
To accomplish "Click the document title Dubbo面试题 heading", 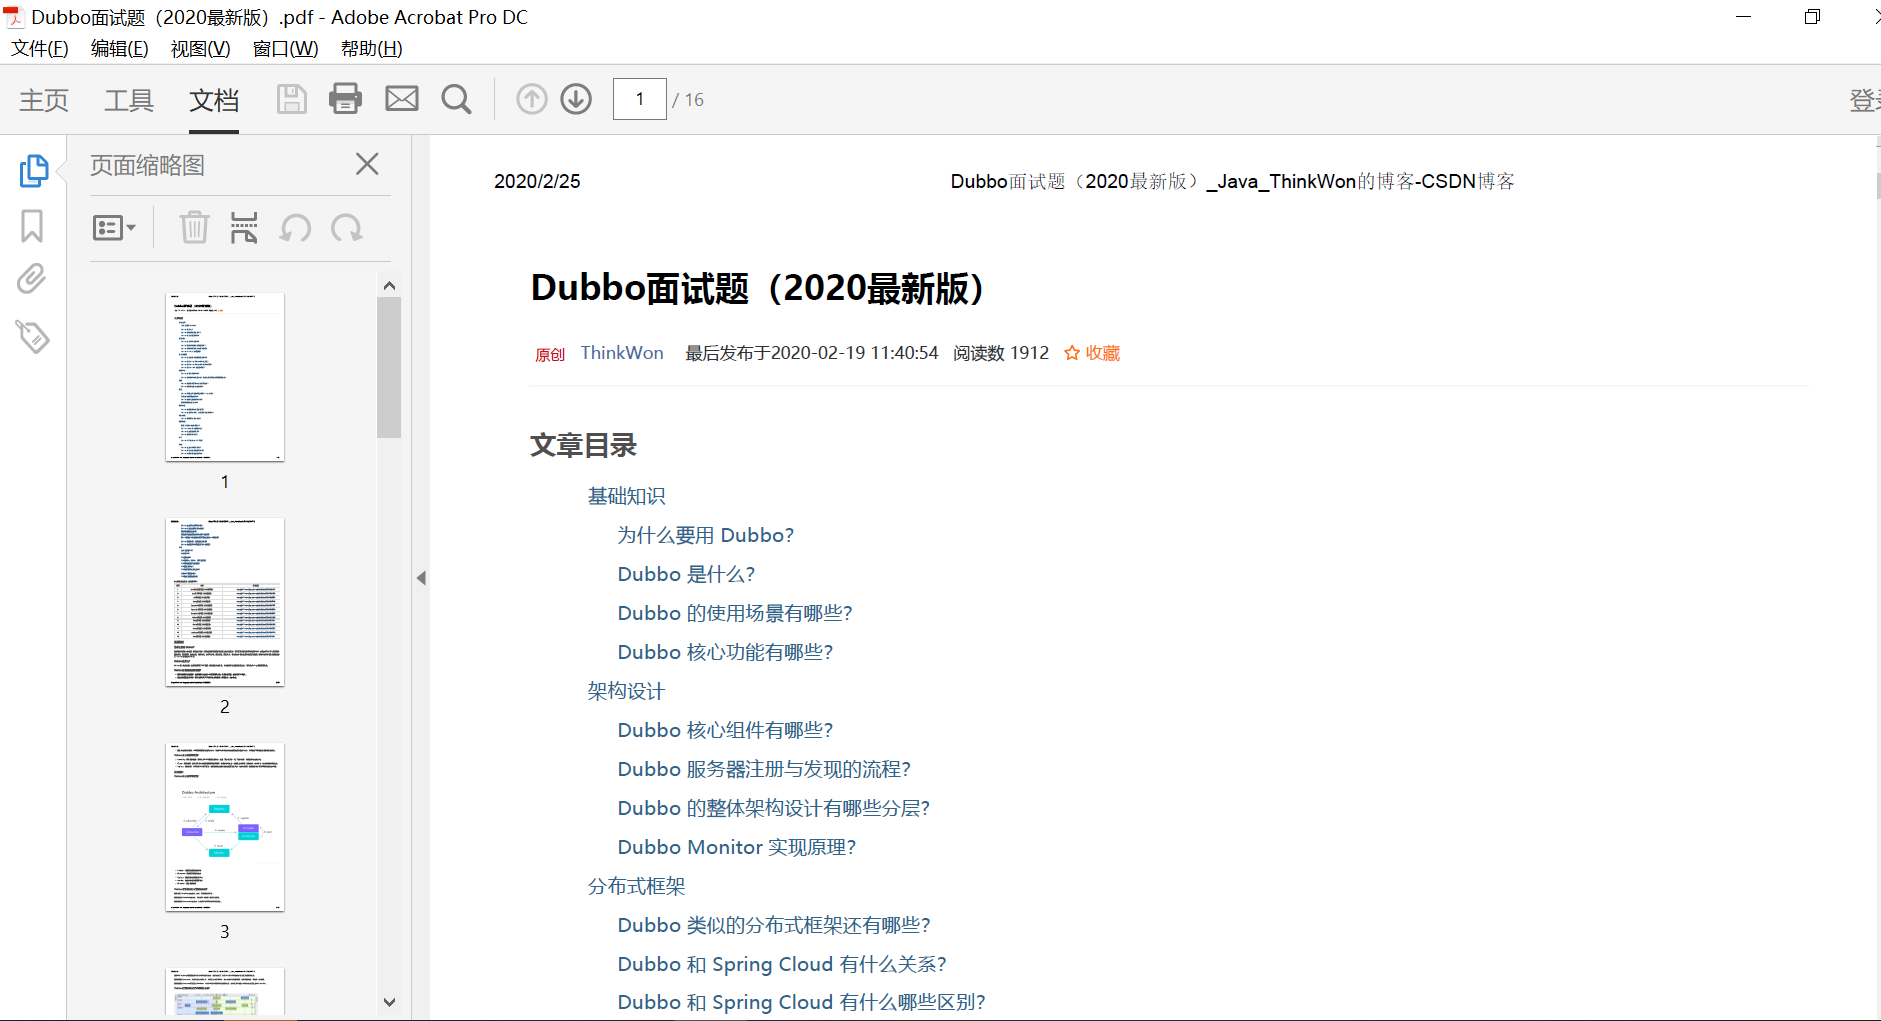I will [x=757, y=288].
